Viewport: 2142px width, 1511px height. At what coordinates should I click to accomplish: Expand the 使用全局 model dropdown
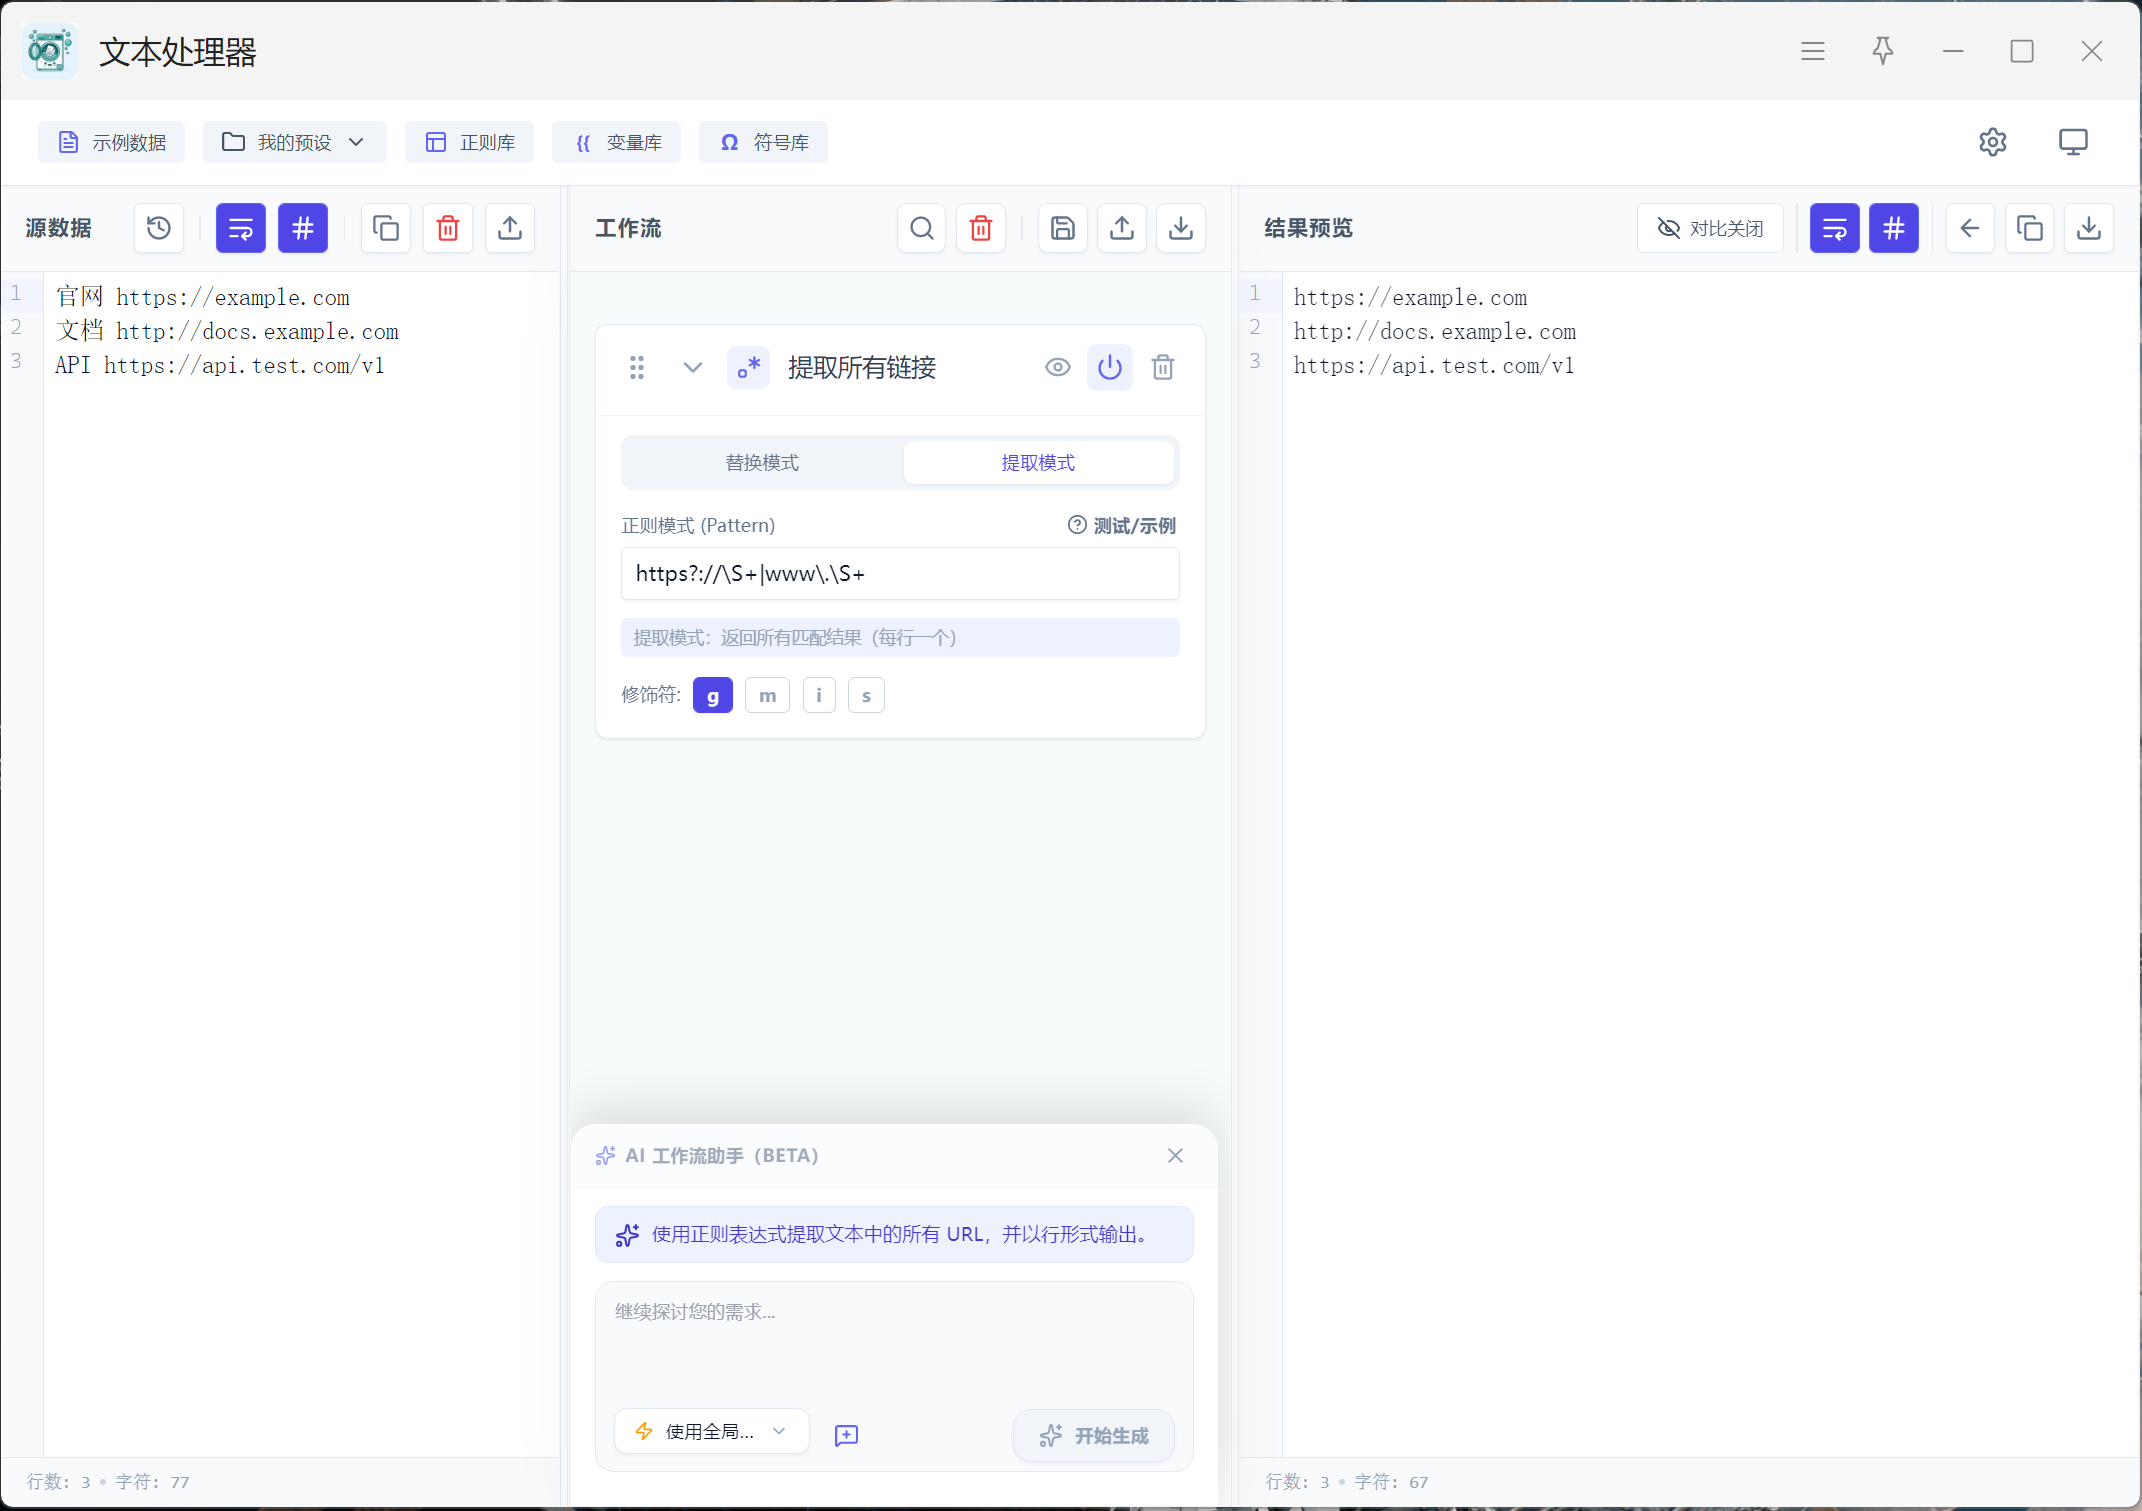coord(711,1431)
